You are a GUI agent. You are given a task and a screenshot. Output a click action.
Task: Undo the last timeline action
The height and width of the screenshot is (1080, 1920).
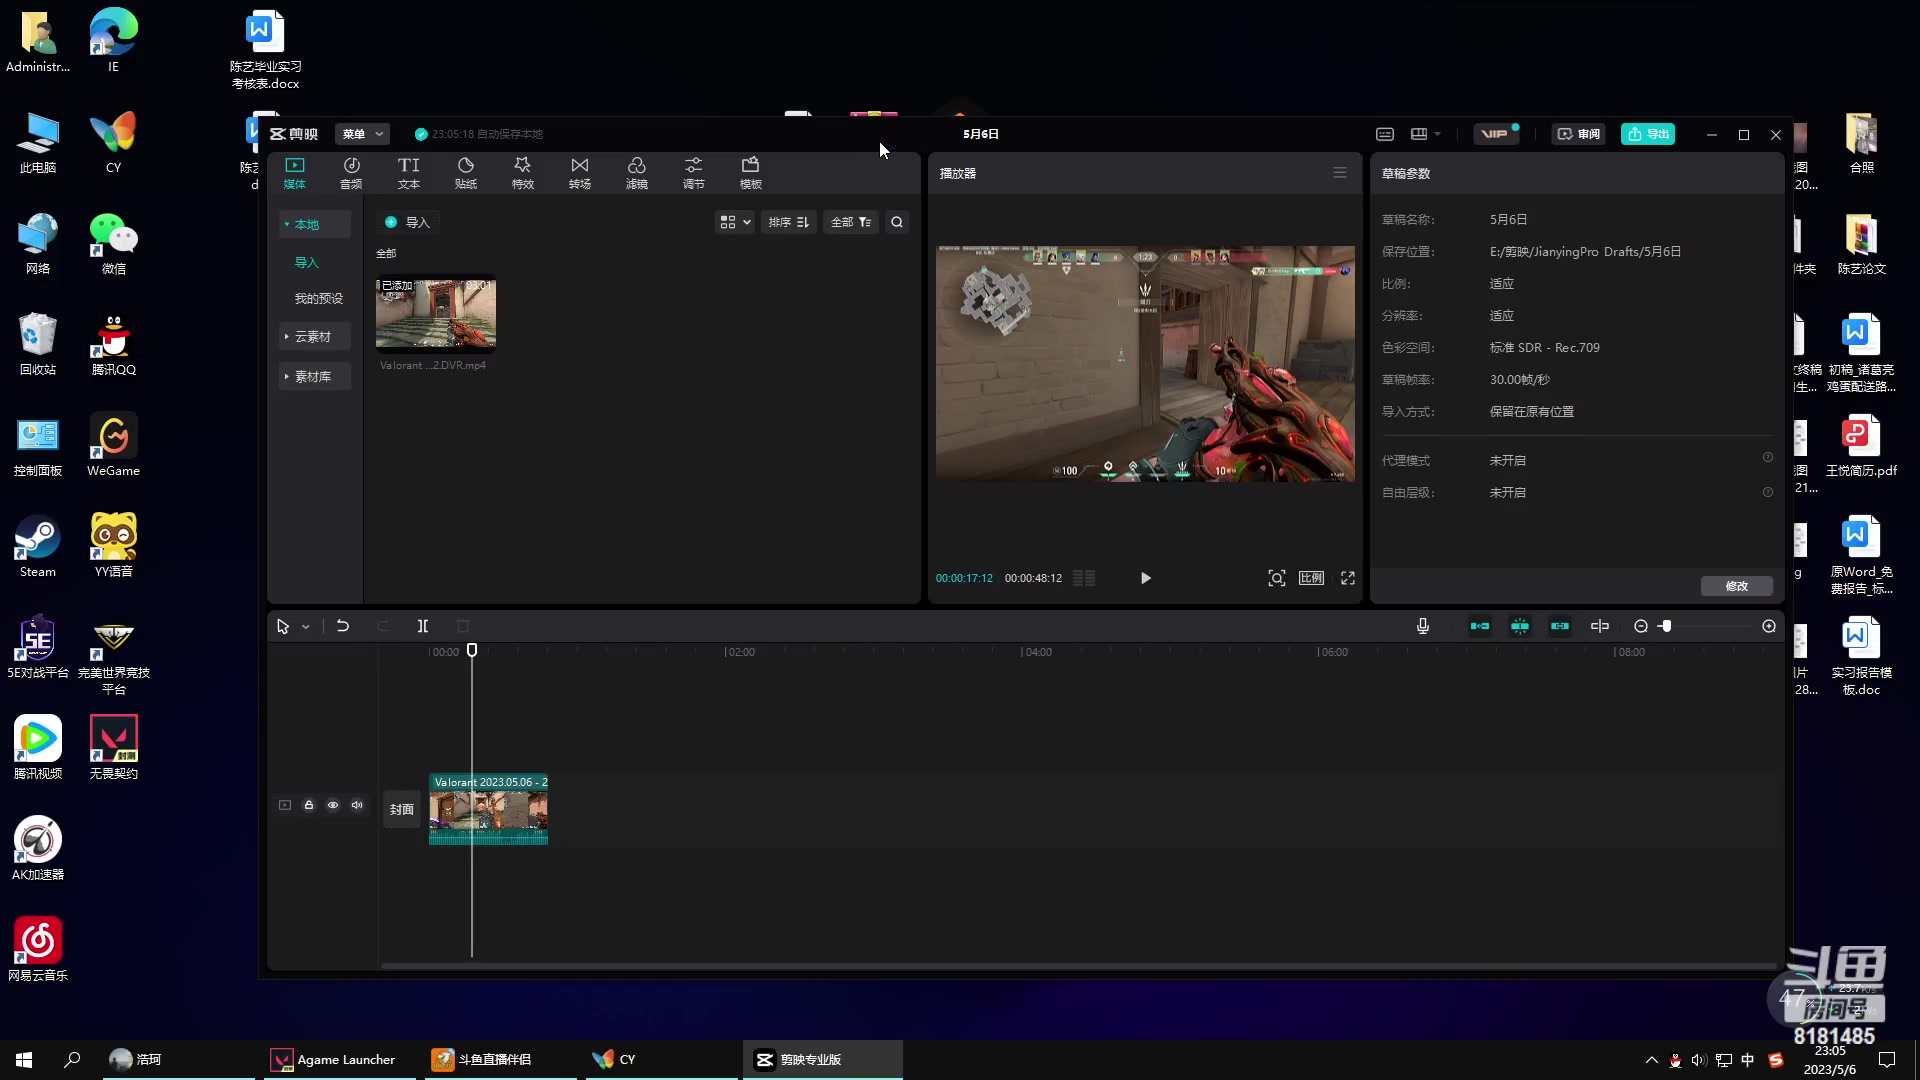343,626
